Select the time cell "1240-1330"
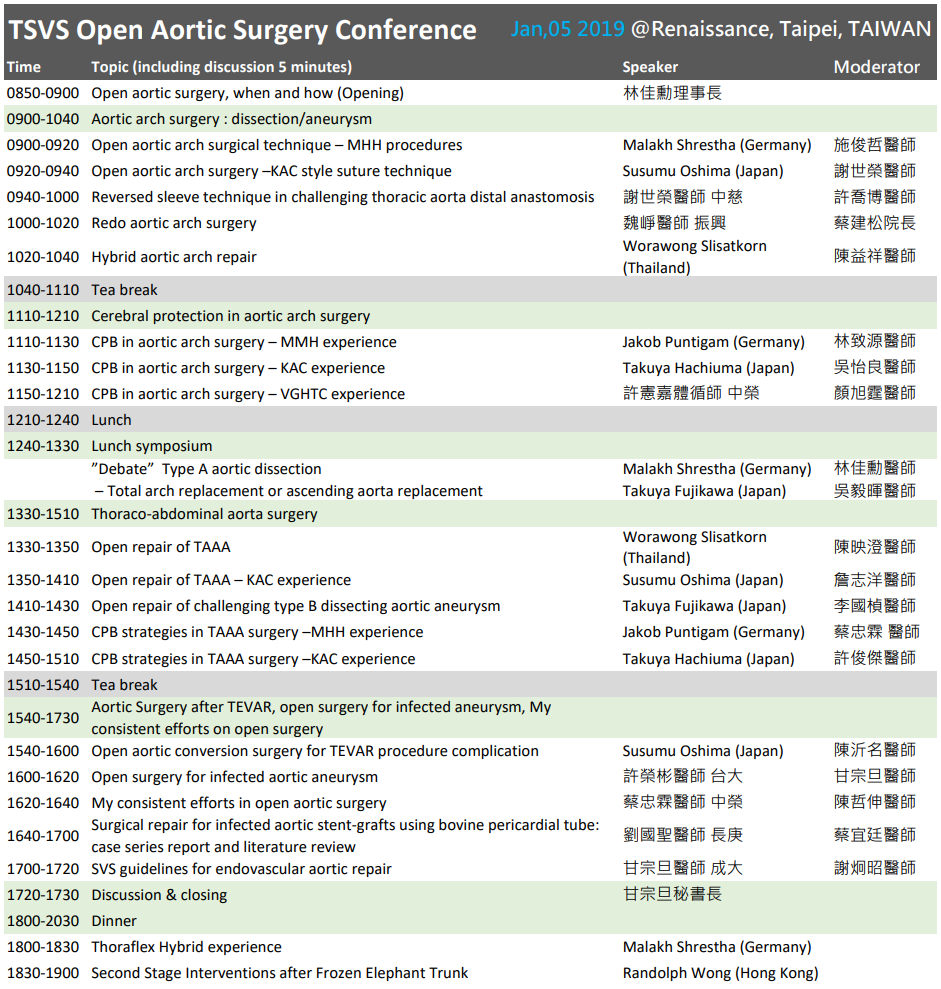Screen dimensions: 941x989 43,446
